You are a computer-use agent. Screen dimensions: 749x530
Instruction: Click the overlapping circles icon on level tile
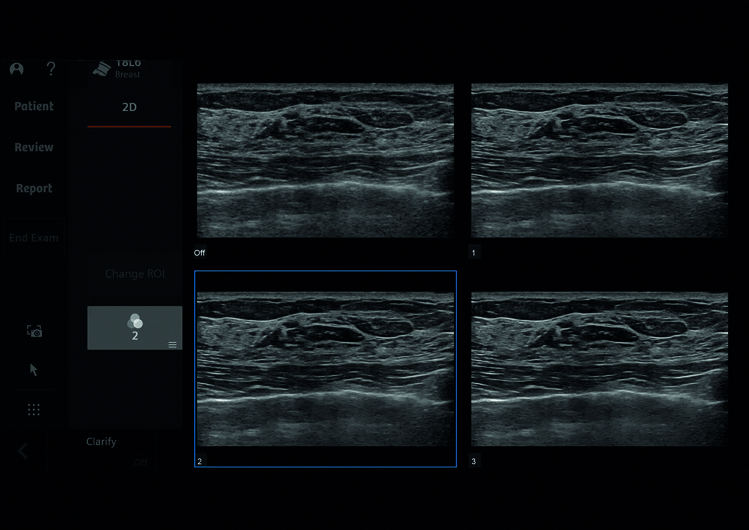point(135,321)
